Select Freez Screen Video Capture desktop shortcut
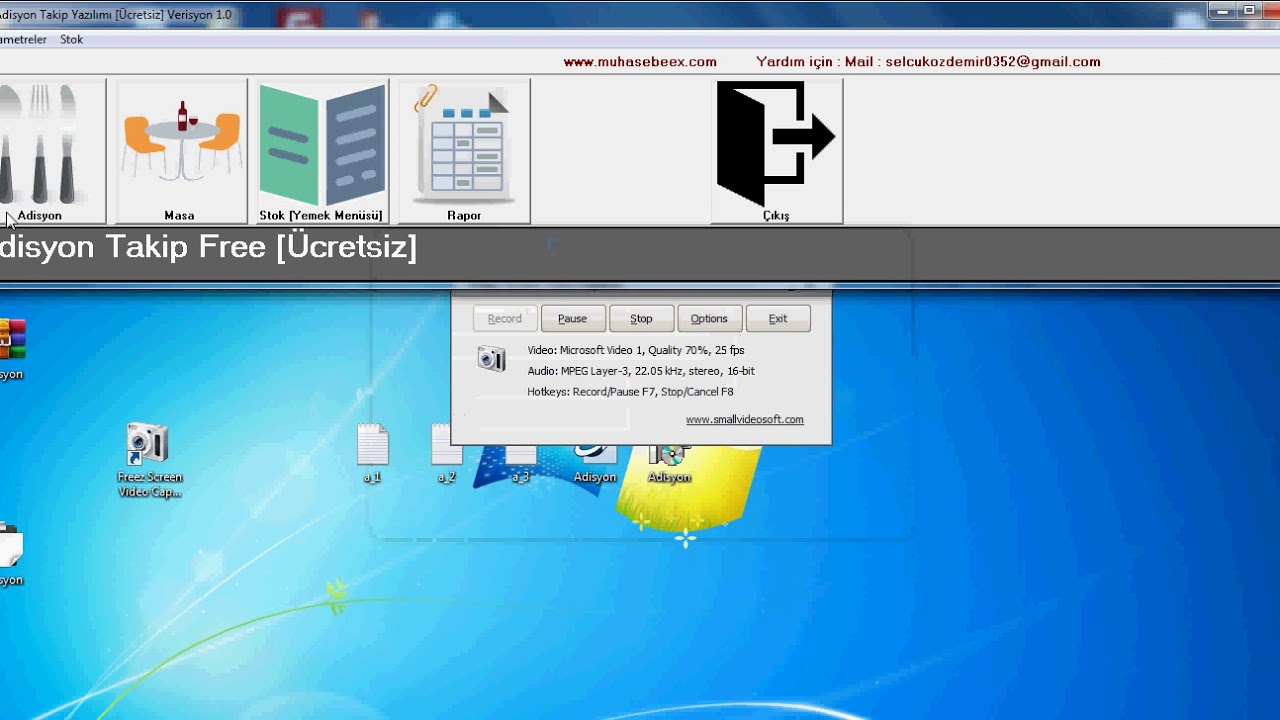Image resolution: width=1280 pixels, height=720 pixels. (x=149, y=460)
